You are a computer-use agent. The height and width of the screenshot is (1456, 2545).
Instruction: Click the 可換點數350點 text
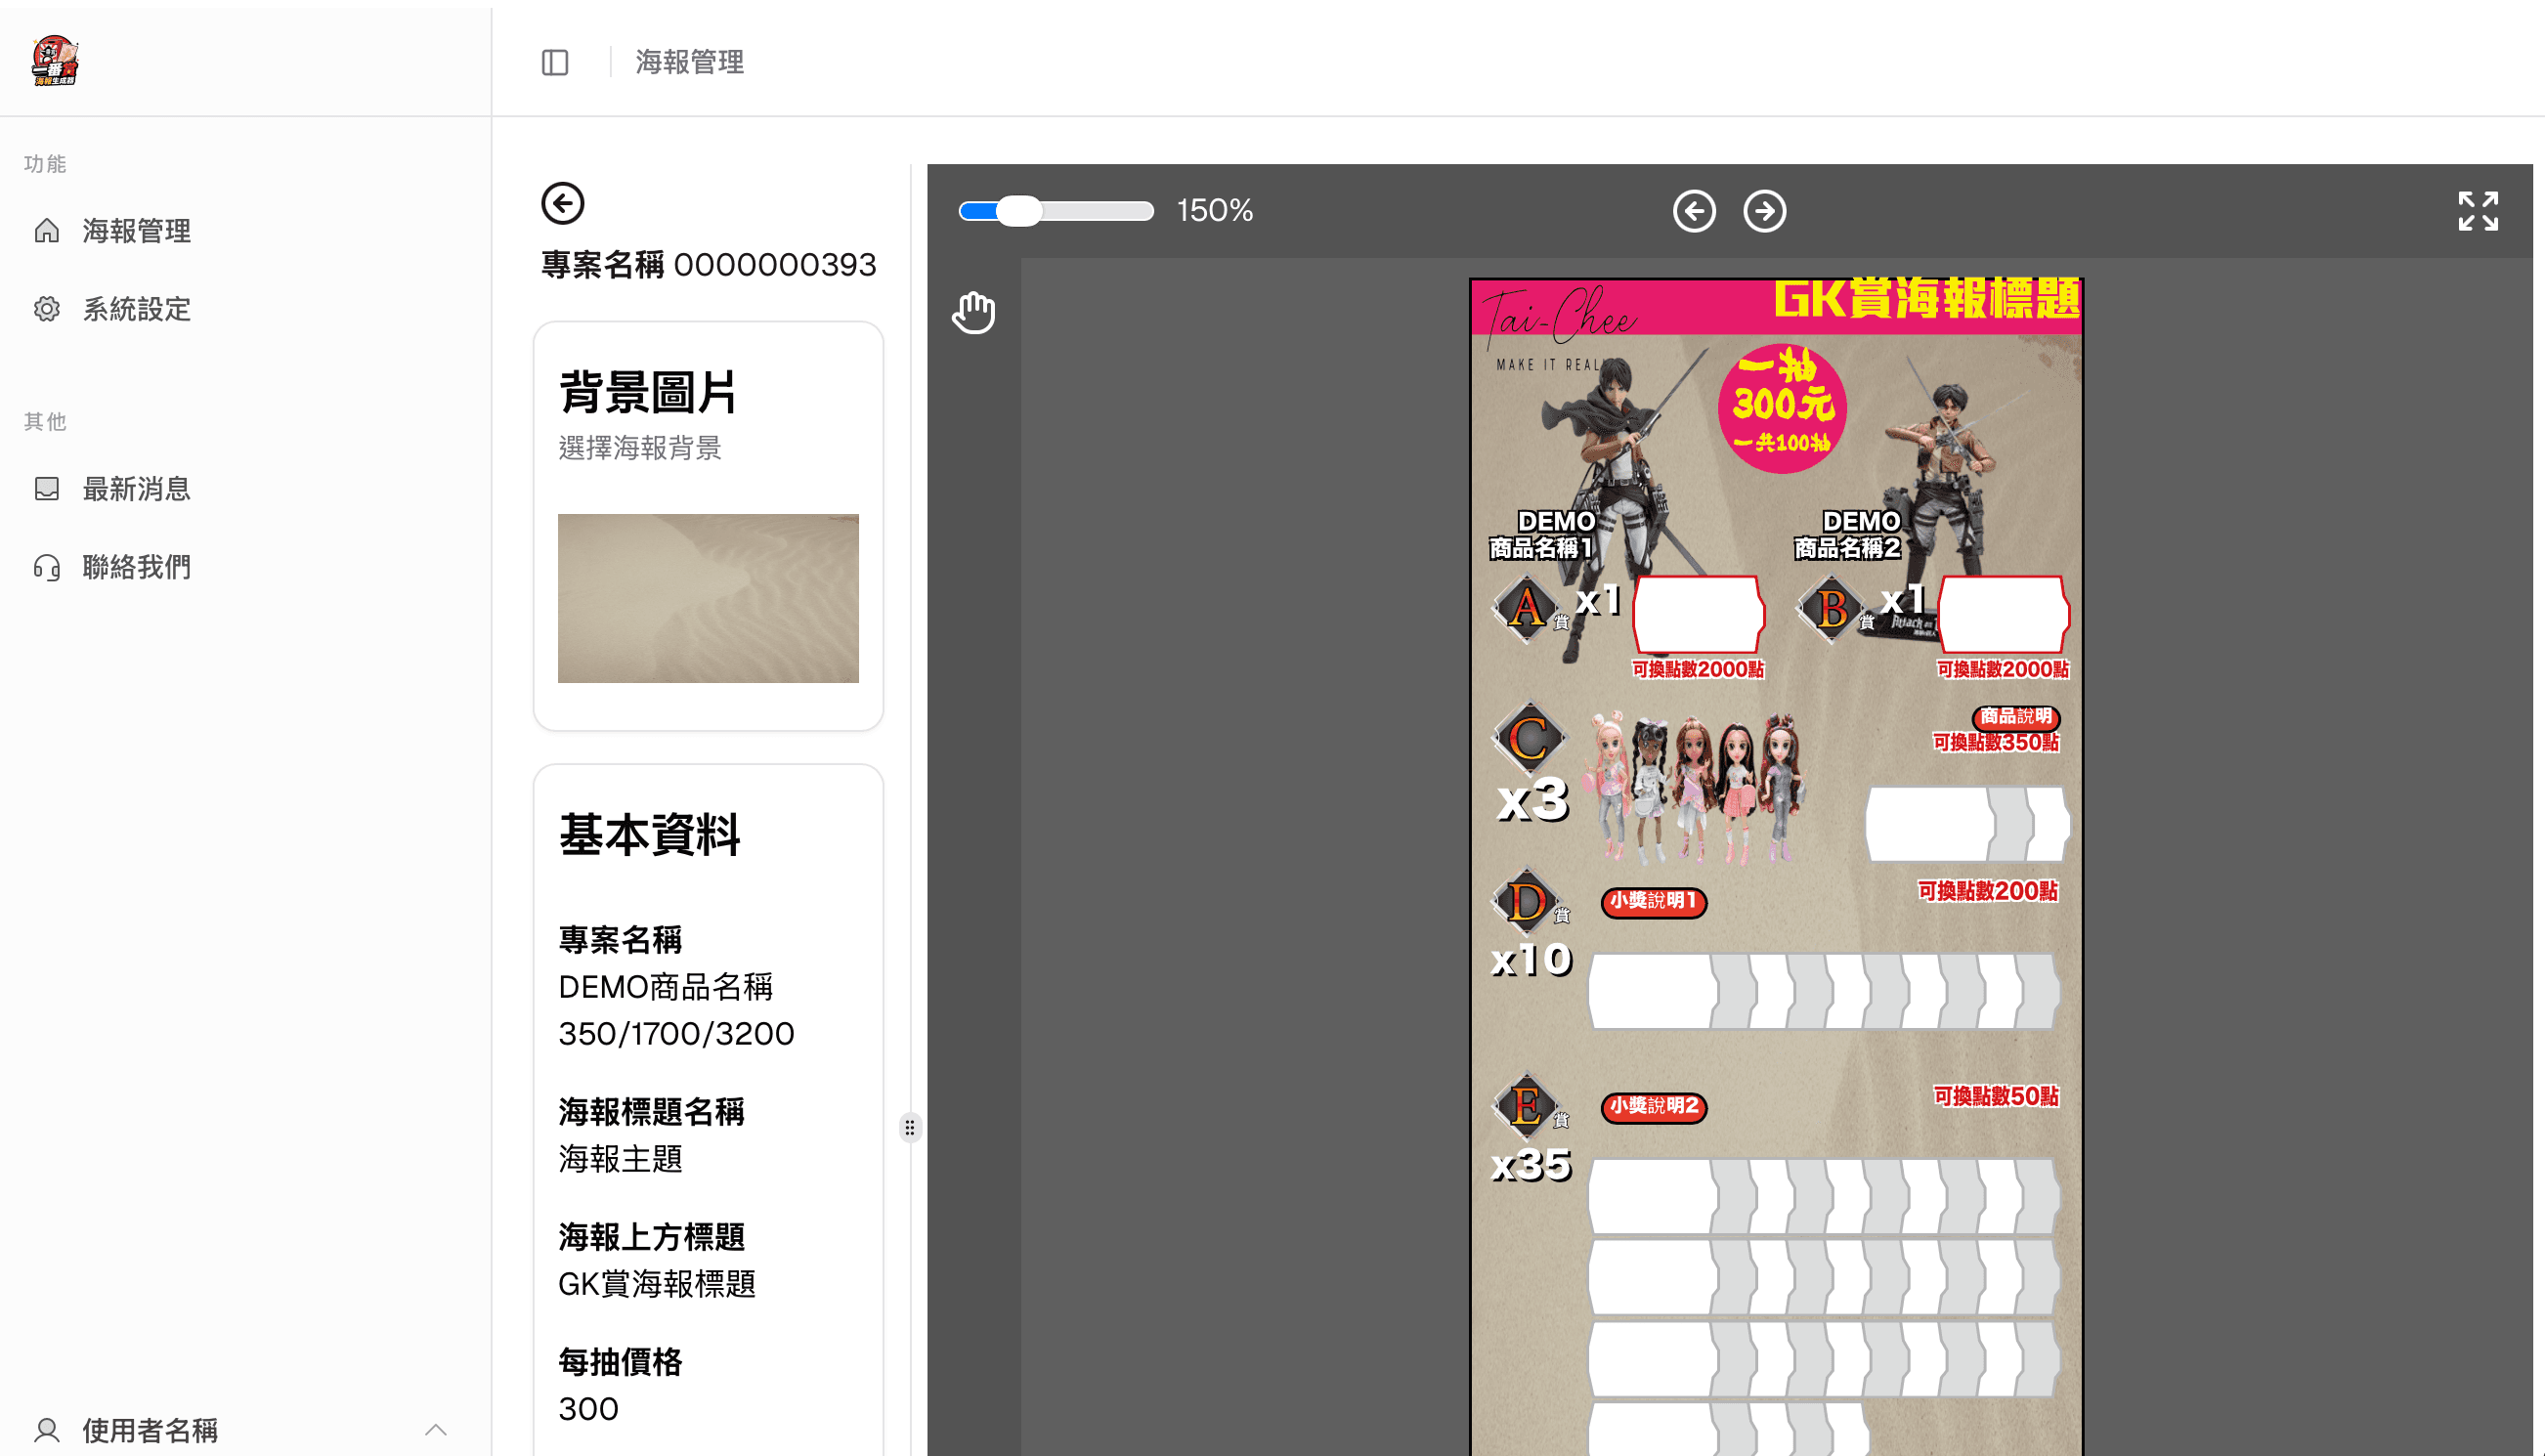click(1996, 742)
